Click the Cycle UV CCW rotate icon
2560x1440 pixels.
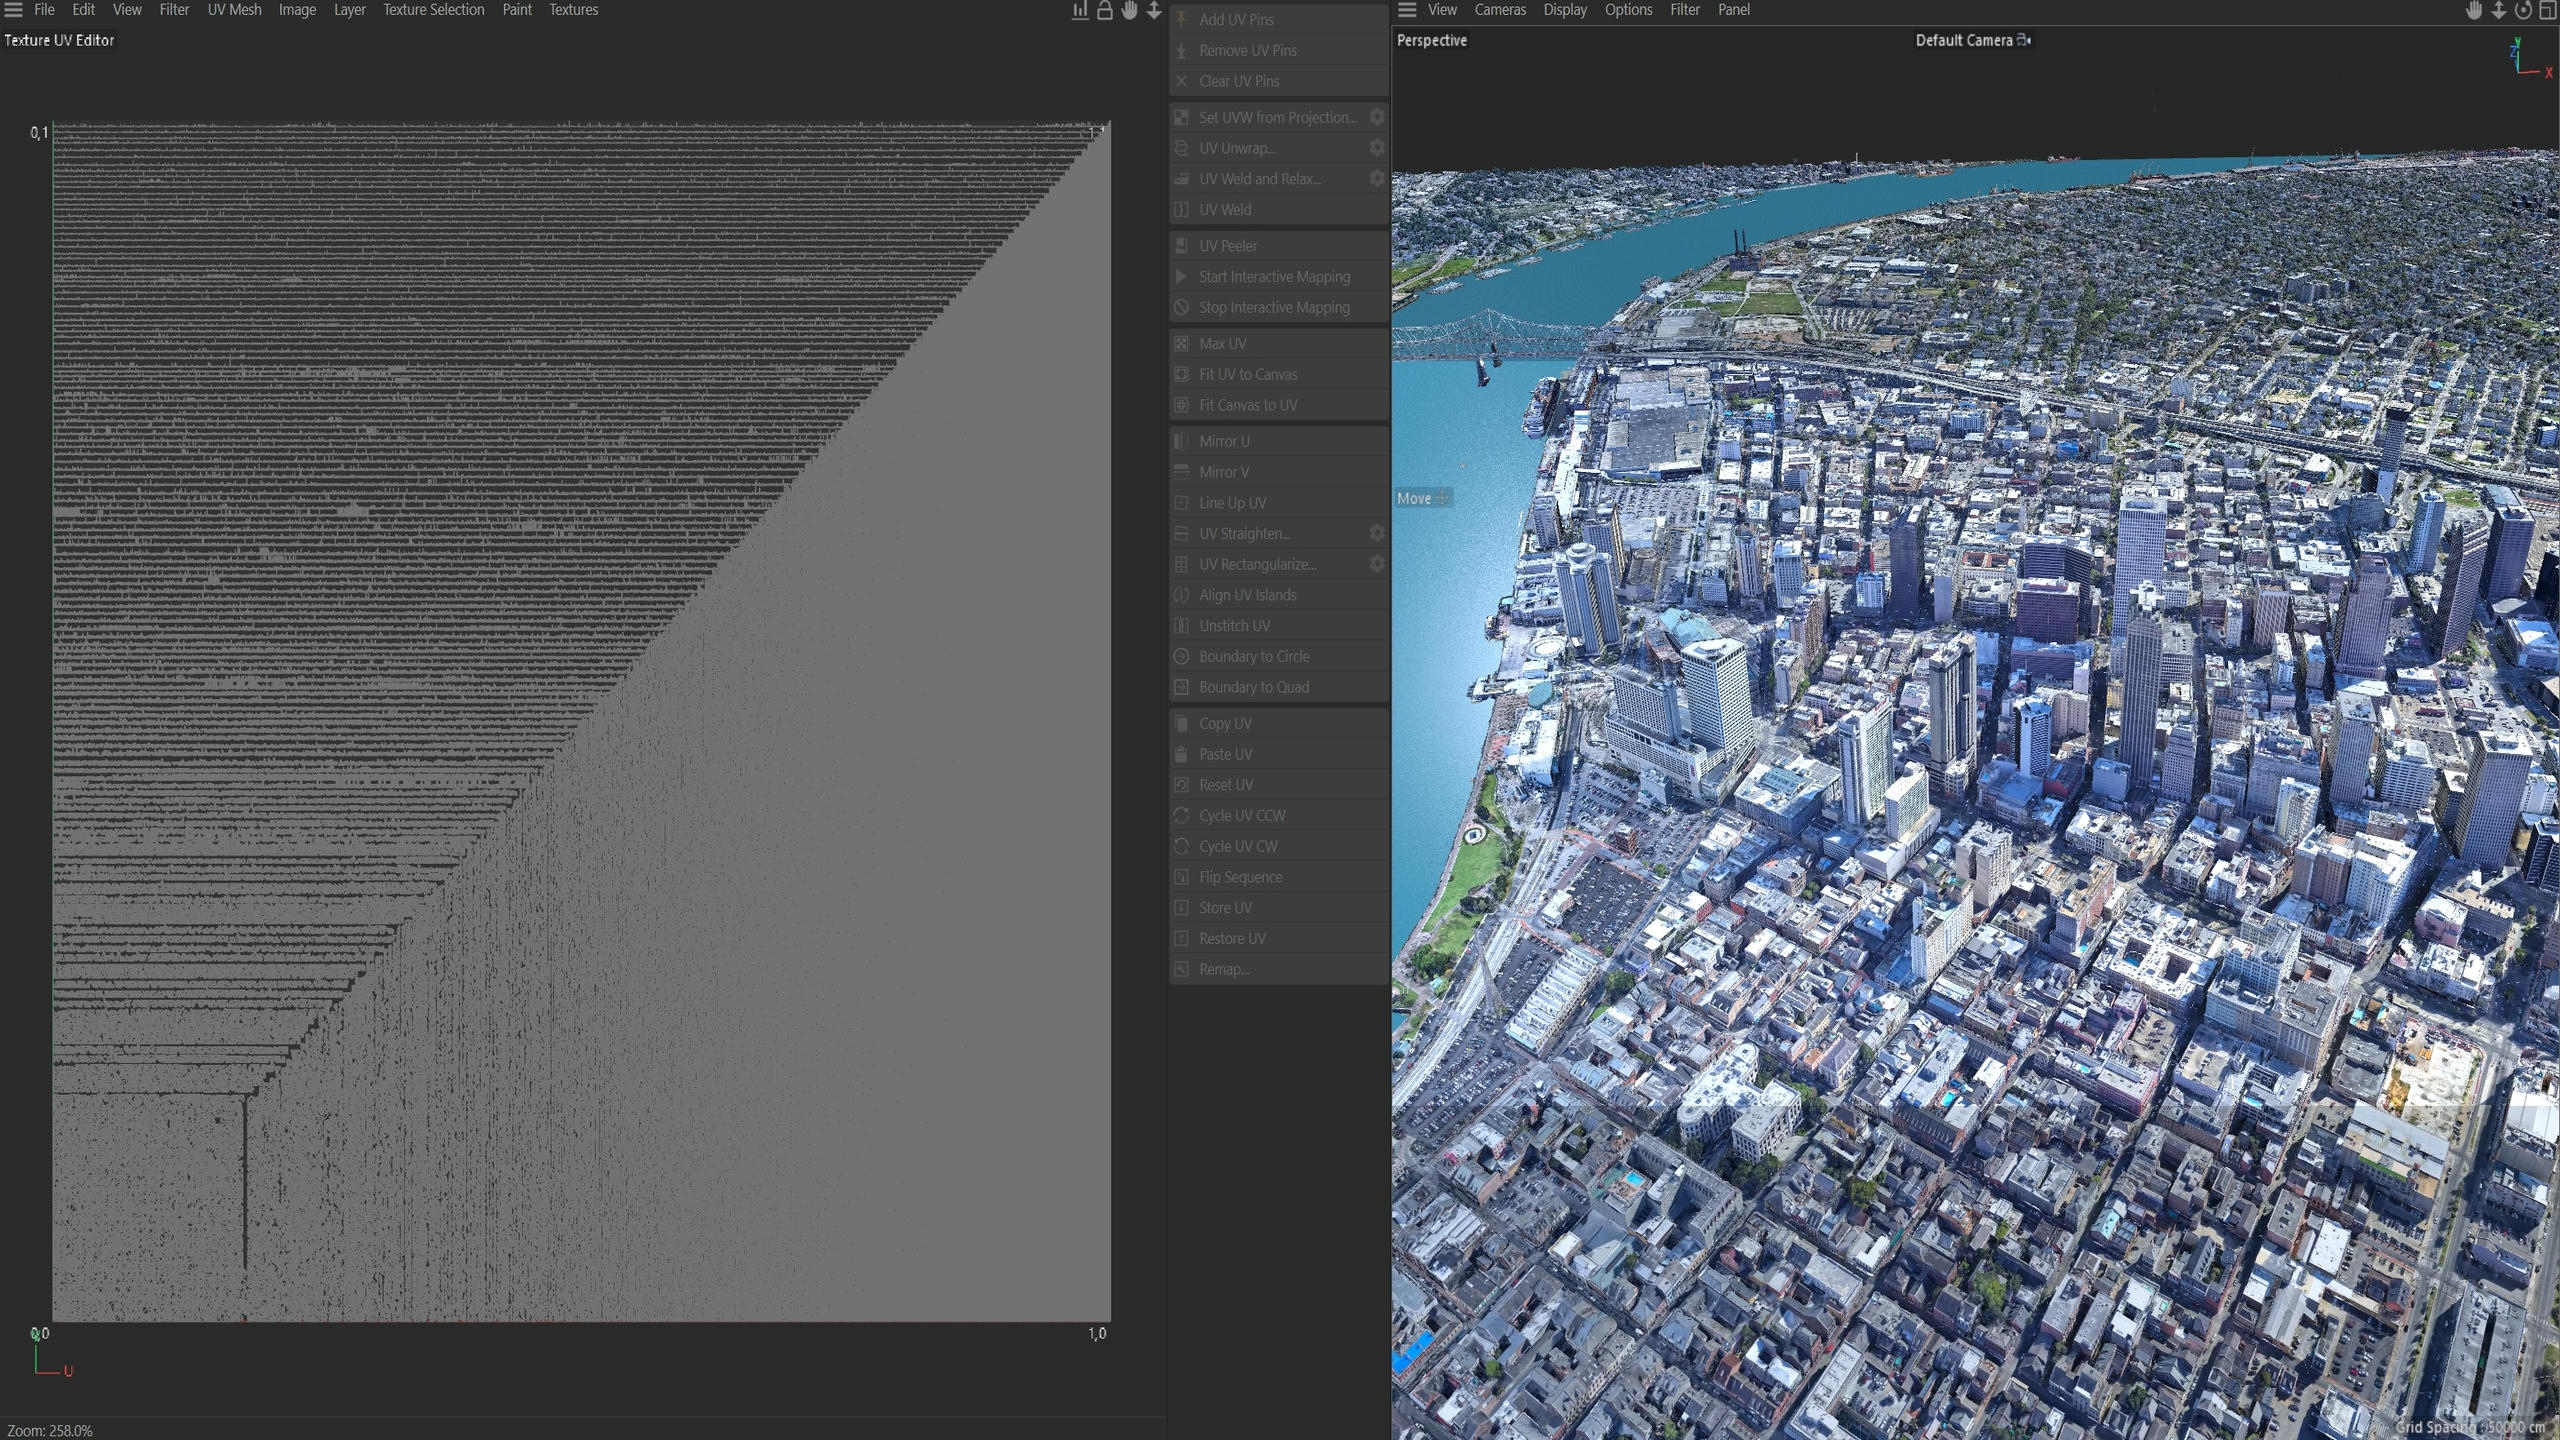[1181, 815]
